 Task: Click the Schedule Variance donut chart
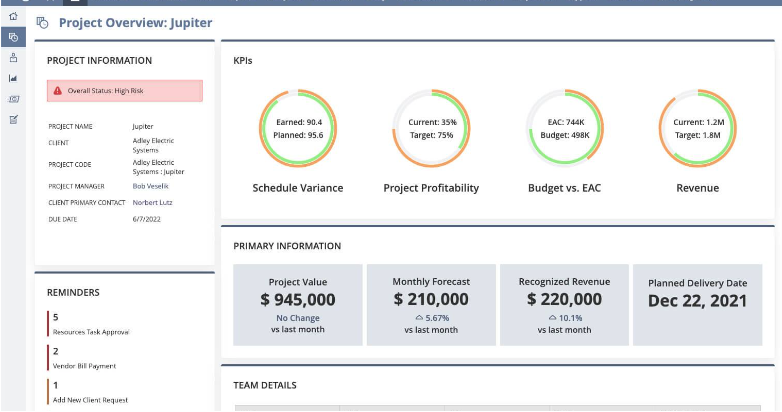(297, 128)
